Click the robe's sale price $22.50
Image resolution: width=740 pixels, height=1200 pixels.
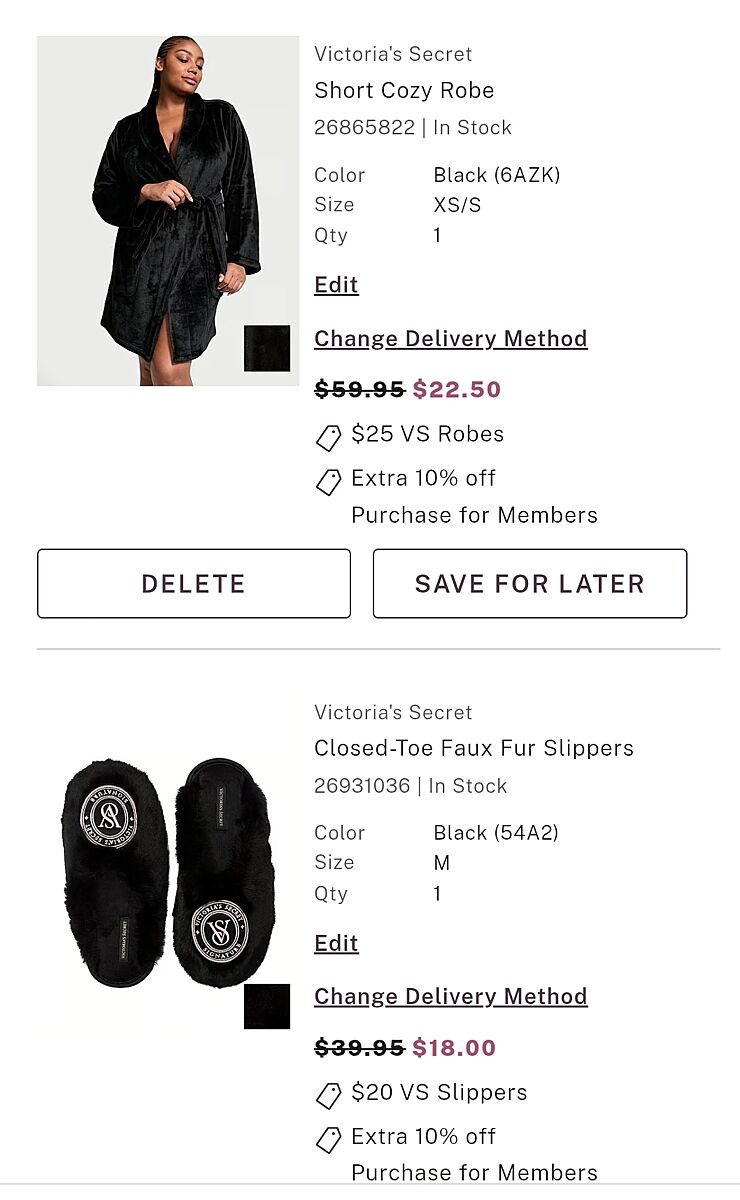(457, 389)
